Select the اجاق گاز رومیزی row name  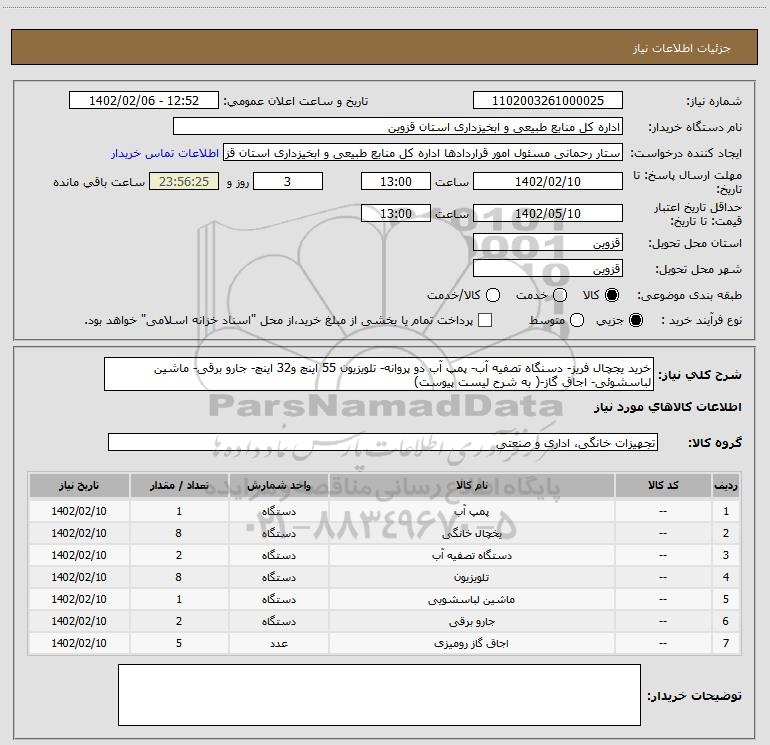[x=471, y=643]
